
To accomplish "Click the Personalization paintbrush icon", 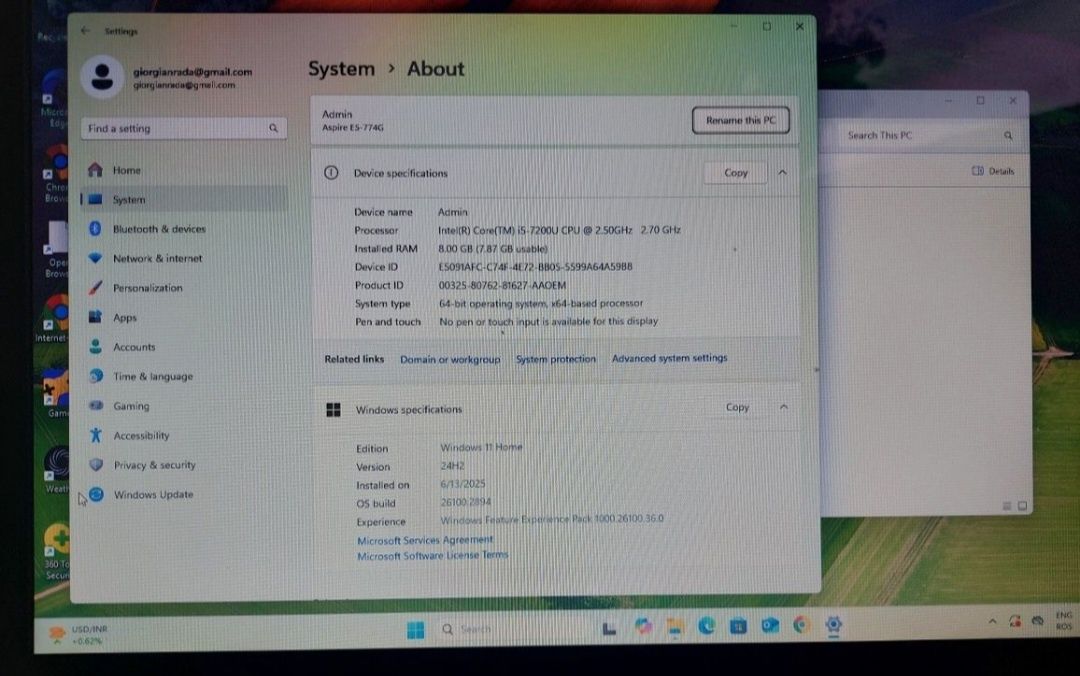I will (96, 287).
